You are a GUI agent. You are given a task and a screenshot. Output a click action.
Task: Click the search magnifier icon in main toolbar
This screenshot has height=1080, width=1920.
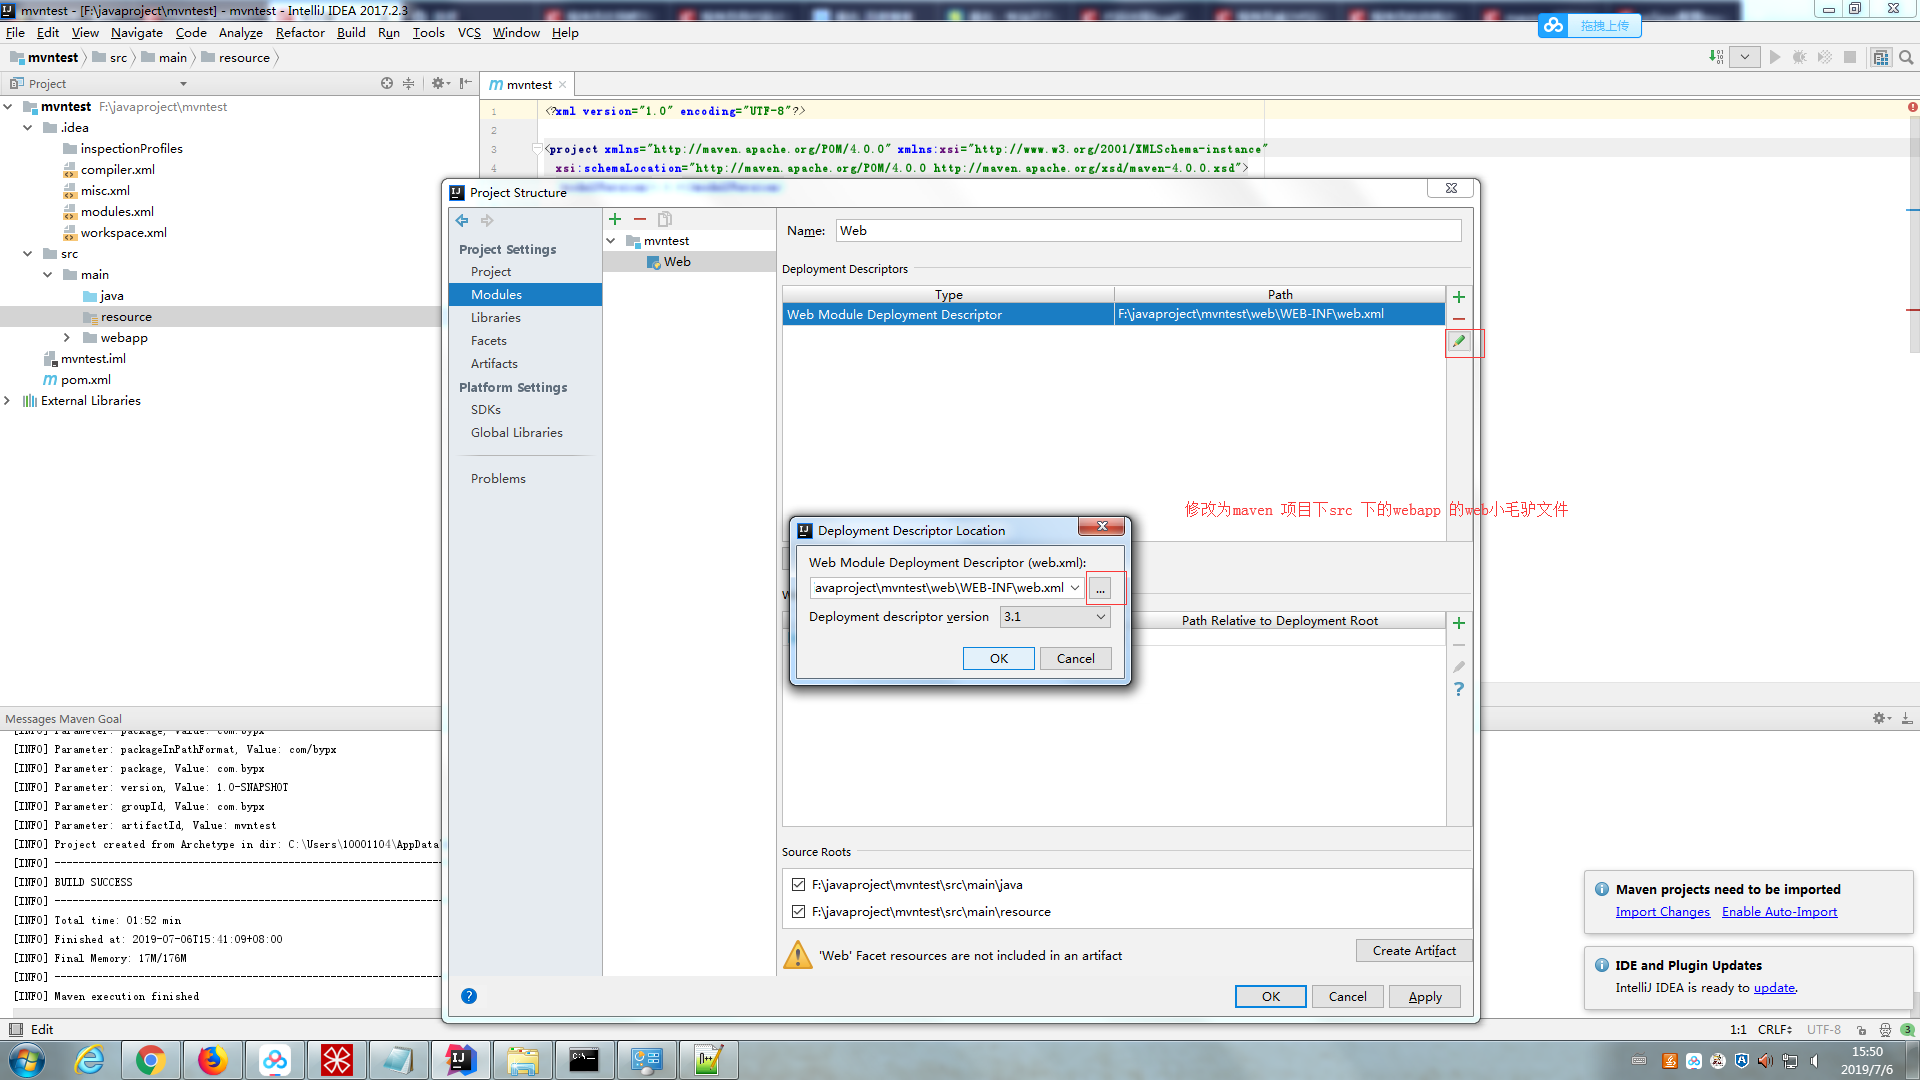[x=1906, y=57]
